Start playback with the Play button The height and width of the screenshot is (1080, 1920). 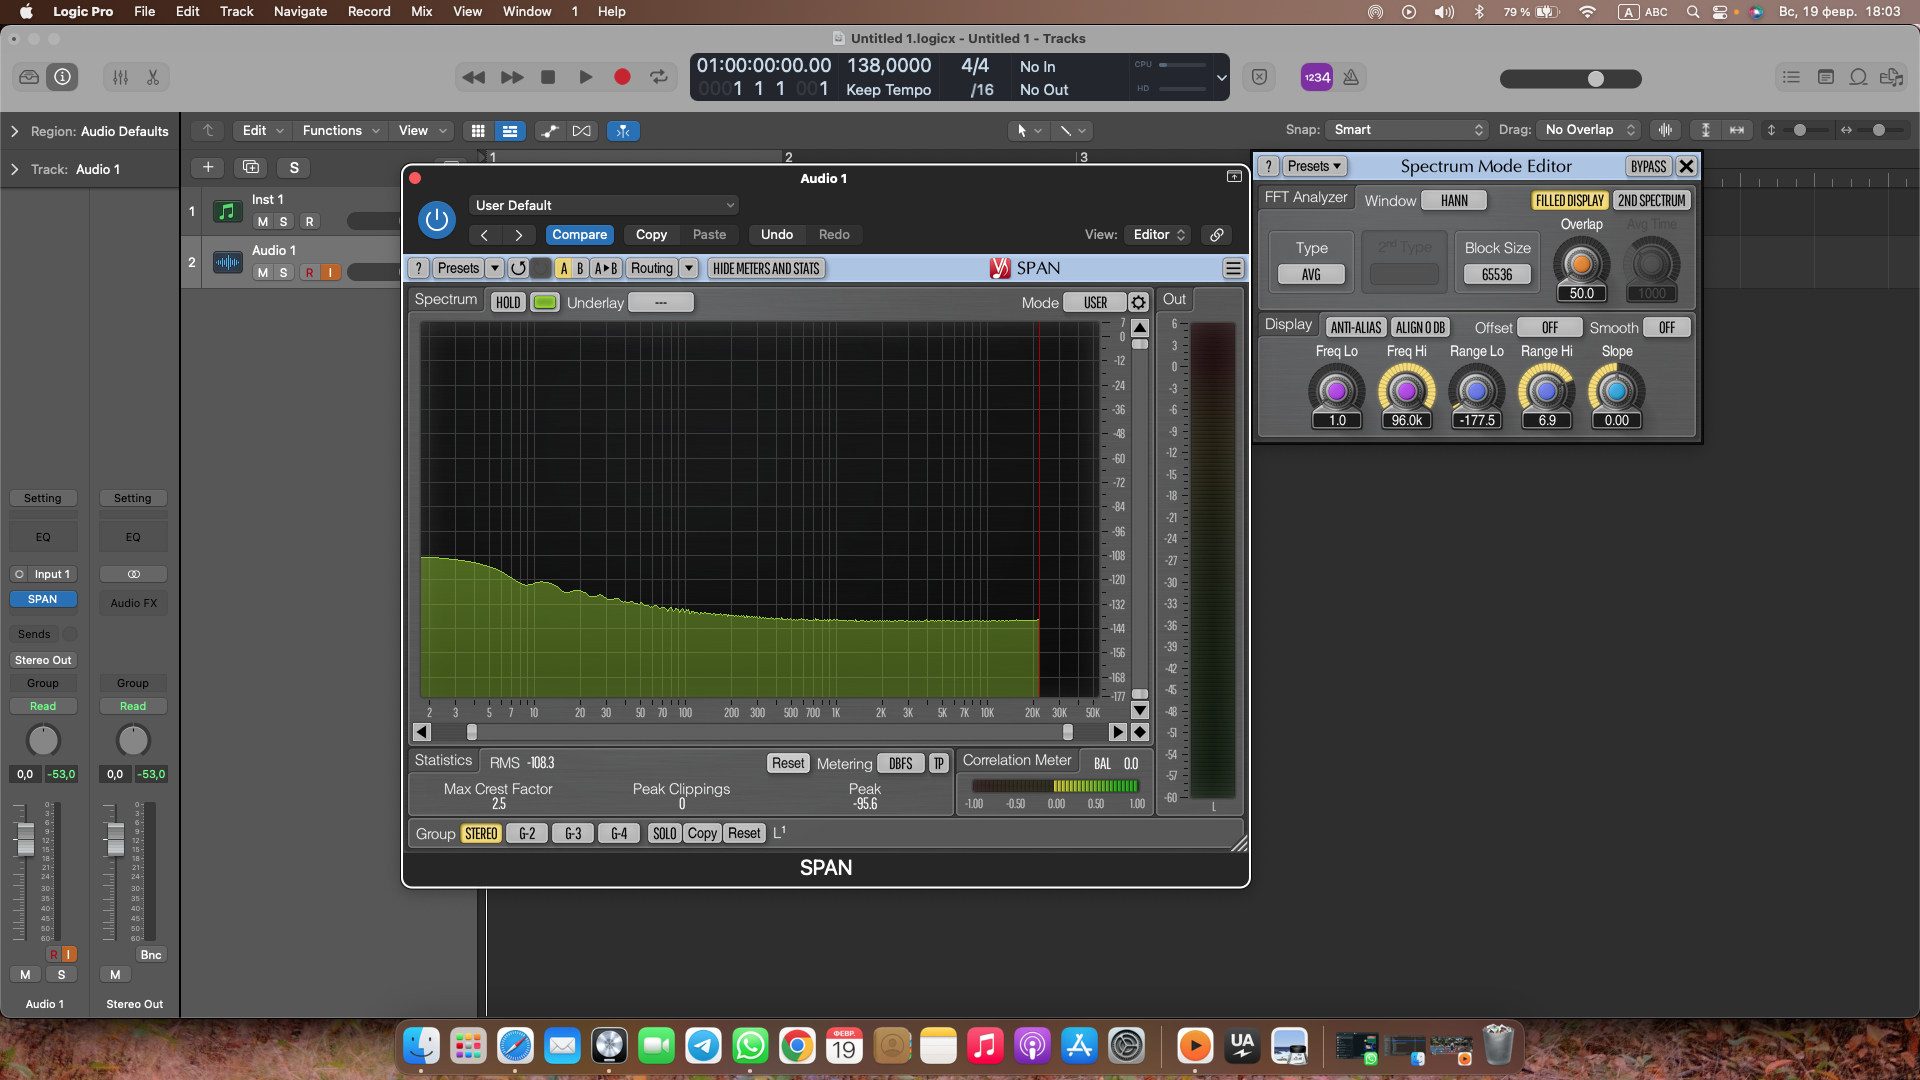point(586,77)
